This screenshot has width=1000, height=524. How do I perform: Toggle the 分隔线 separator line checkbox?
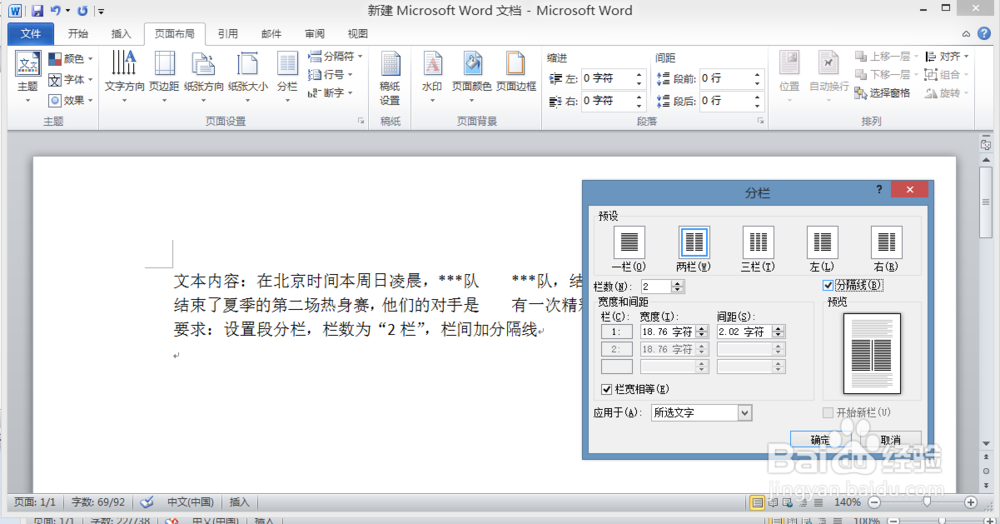click(x=828, y=286)
